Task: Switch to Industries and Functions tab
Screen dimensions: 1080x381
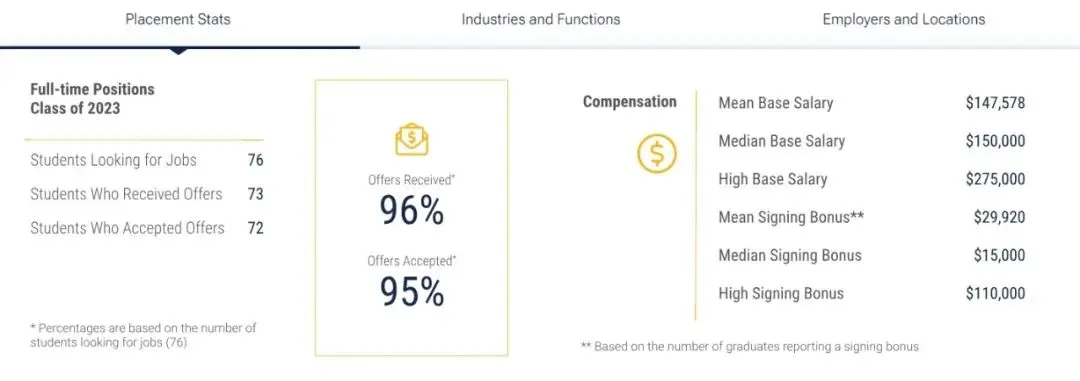Action: coord(541,19)
